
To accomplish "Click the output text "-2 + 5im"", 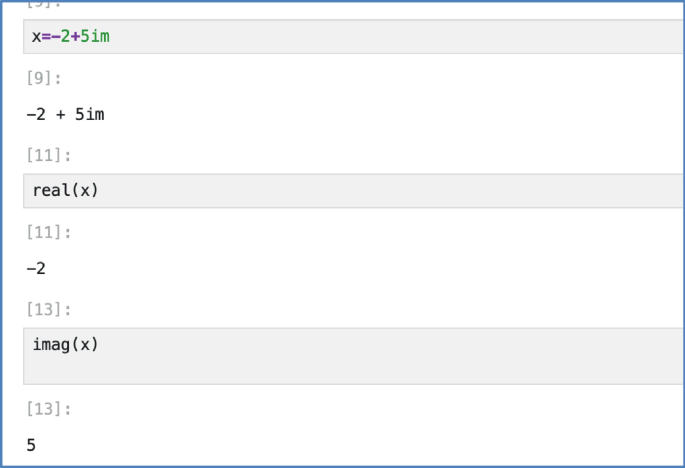I will pyautogui.click(x=66, y=114).
